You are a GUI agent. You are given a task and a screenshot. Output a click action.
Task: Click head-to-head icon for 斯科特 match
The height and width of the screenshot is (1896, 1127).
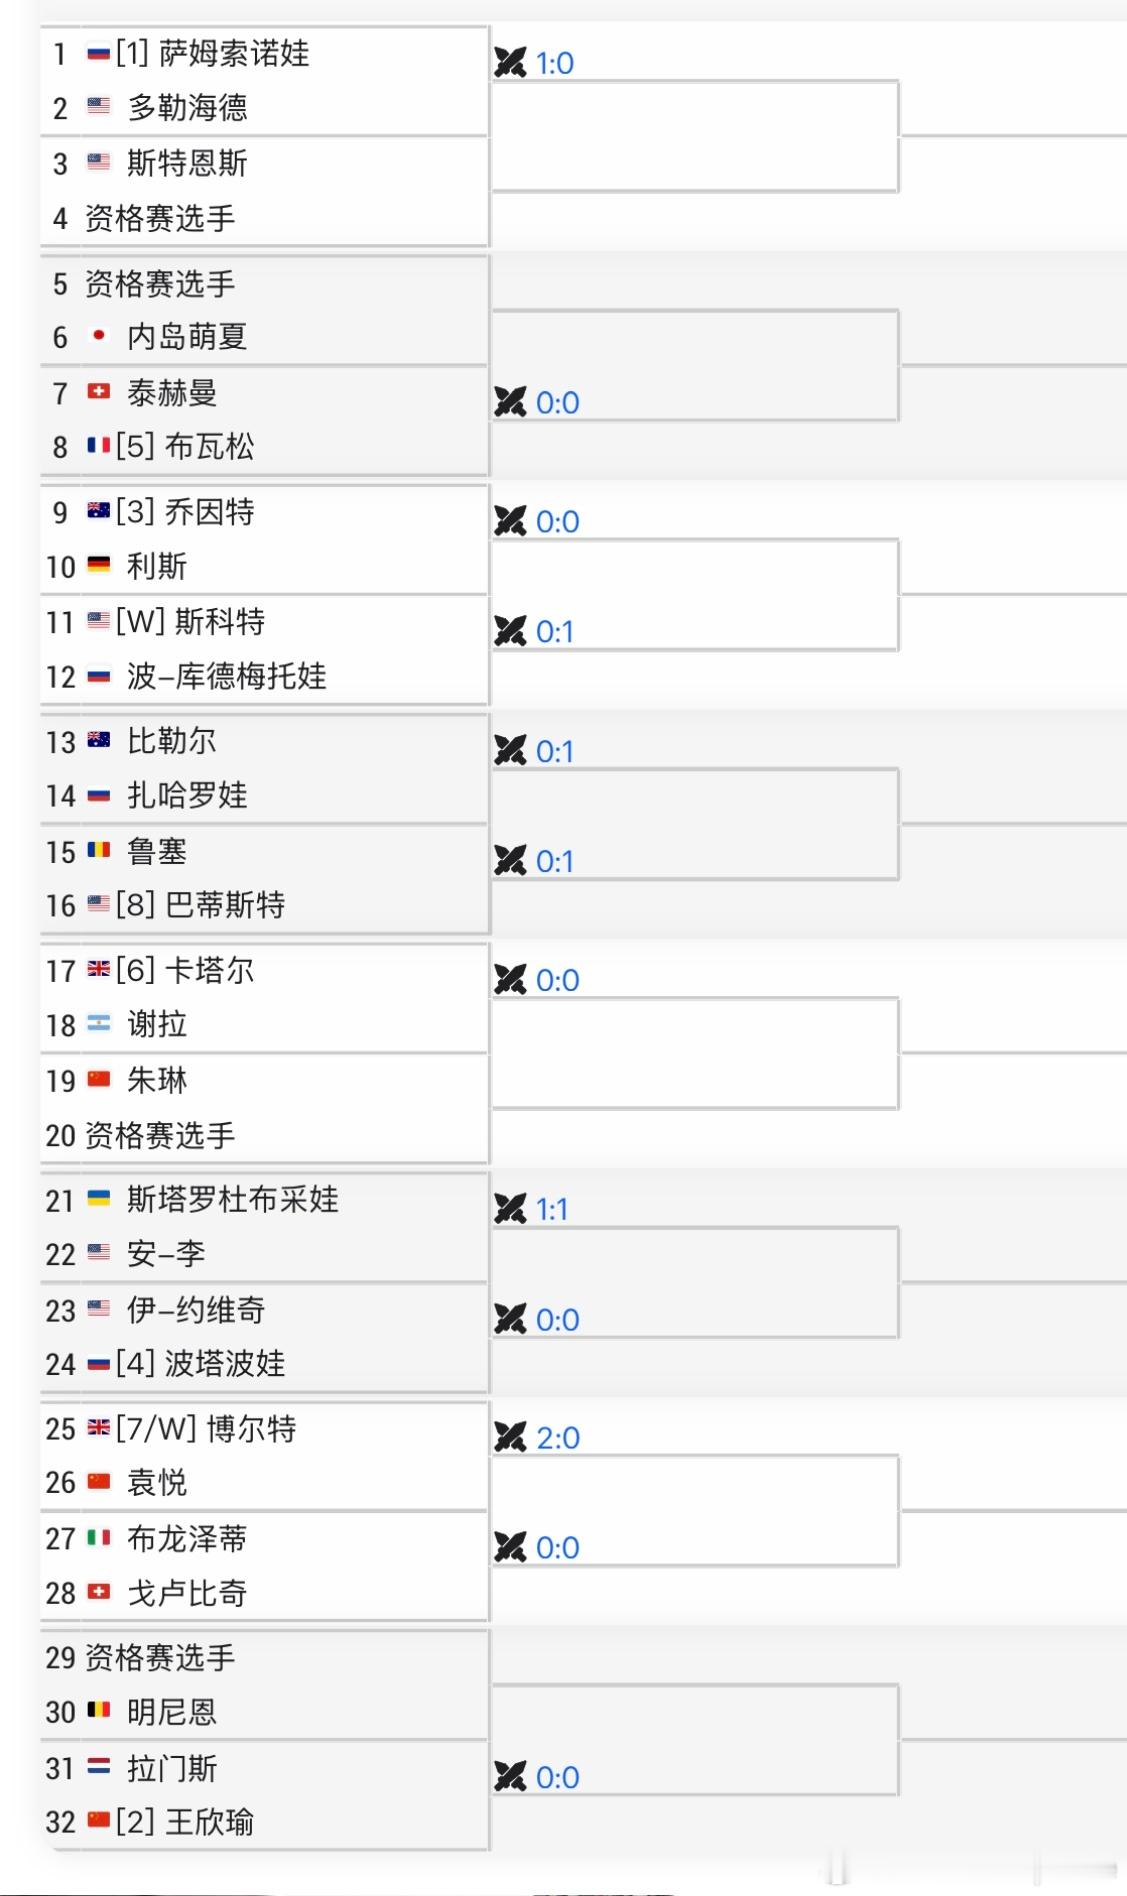pos(510,631)
